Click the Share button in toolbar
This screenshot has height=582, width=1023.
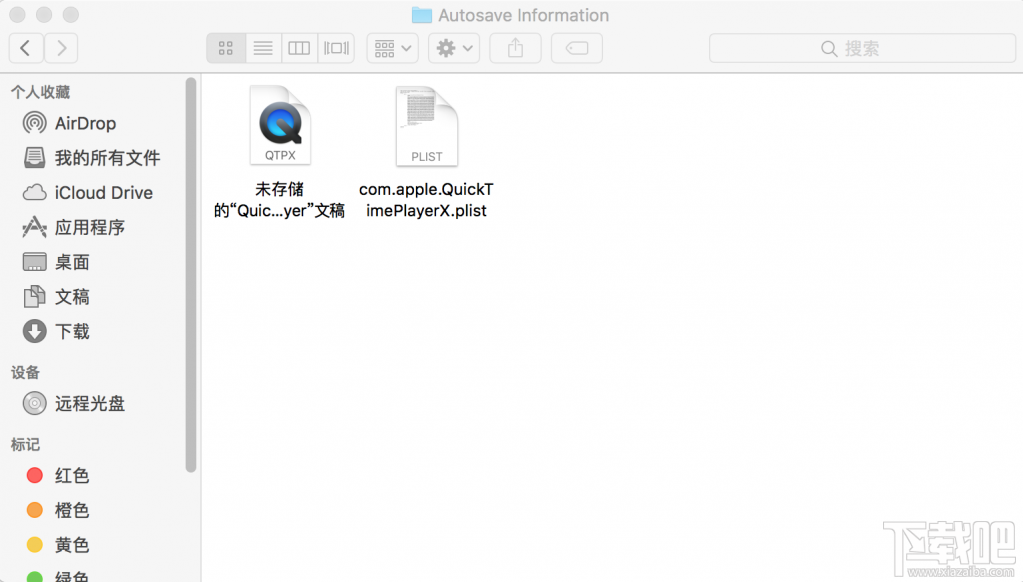[x=515, y=48]
